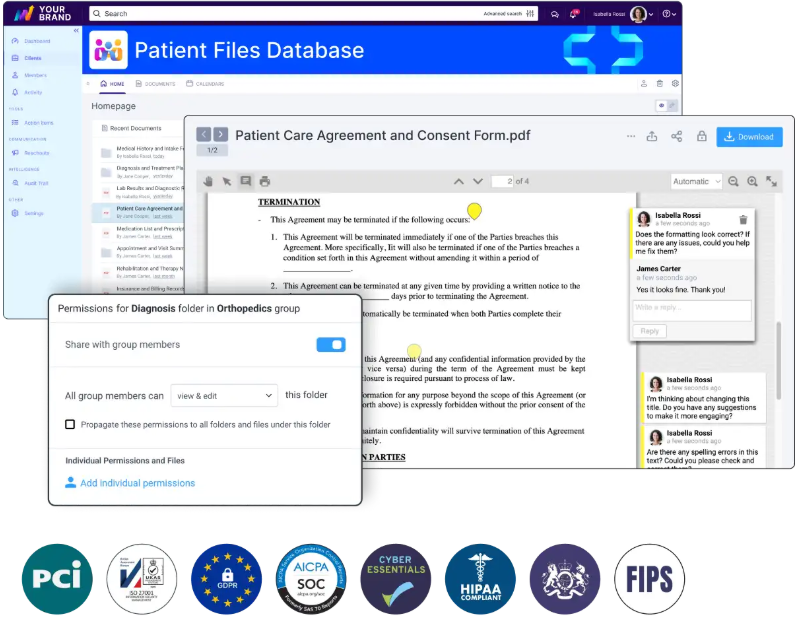This screenshot has height=620, width=797.
Task: Click the upload/export icon next to Download
Action: click(652, 136)
